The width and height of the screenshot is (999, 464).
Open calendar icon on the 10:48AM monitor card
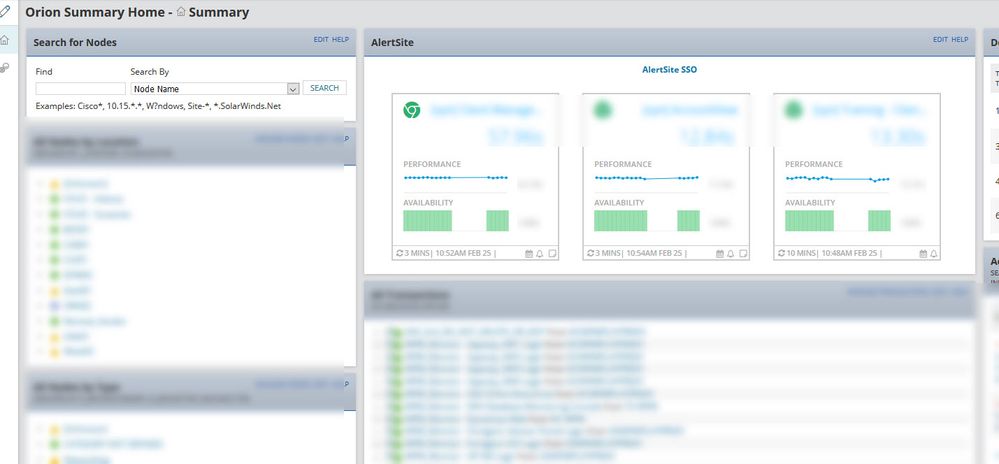[921, 254]
